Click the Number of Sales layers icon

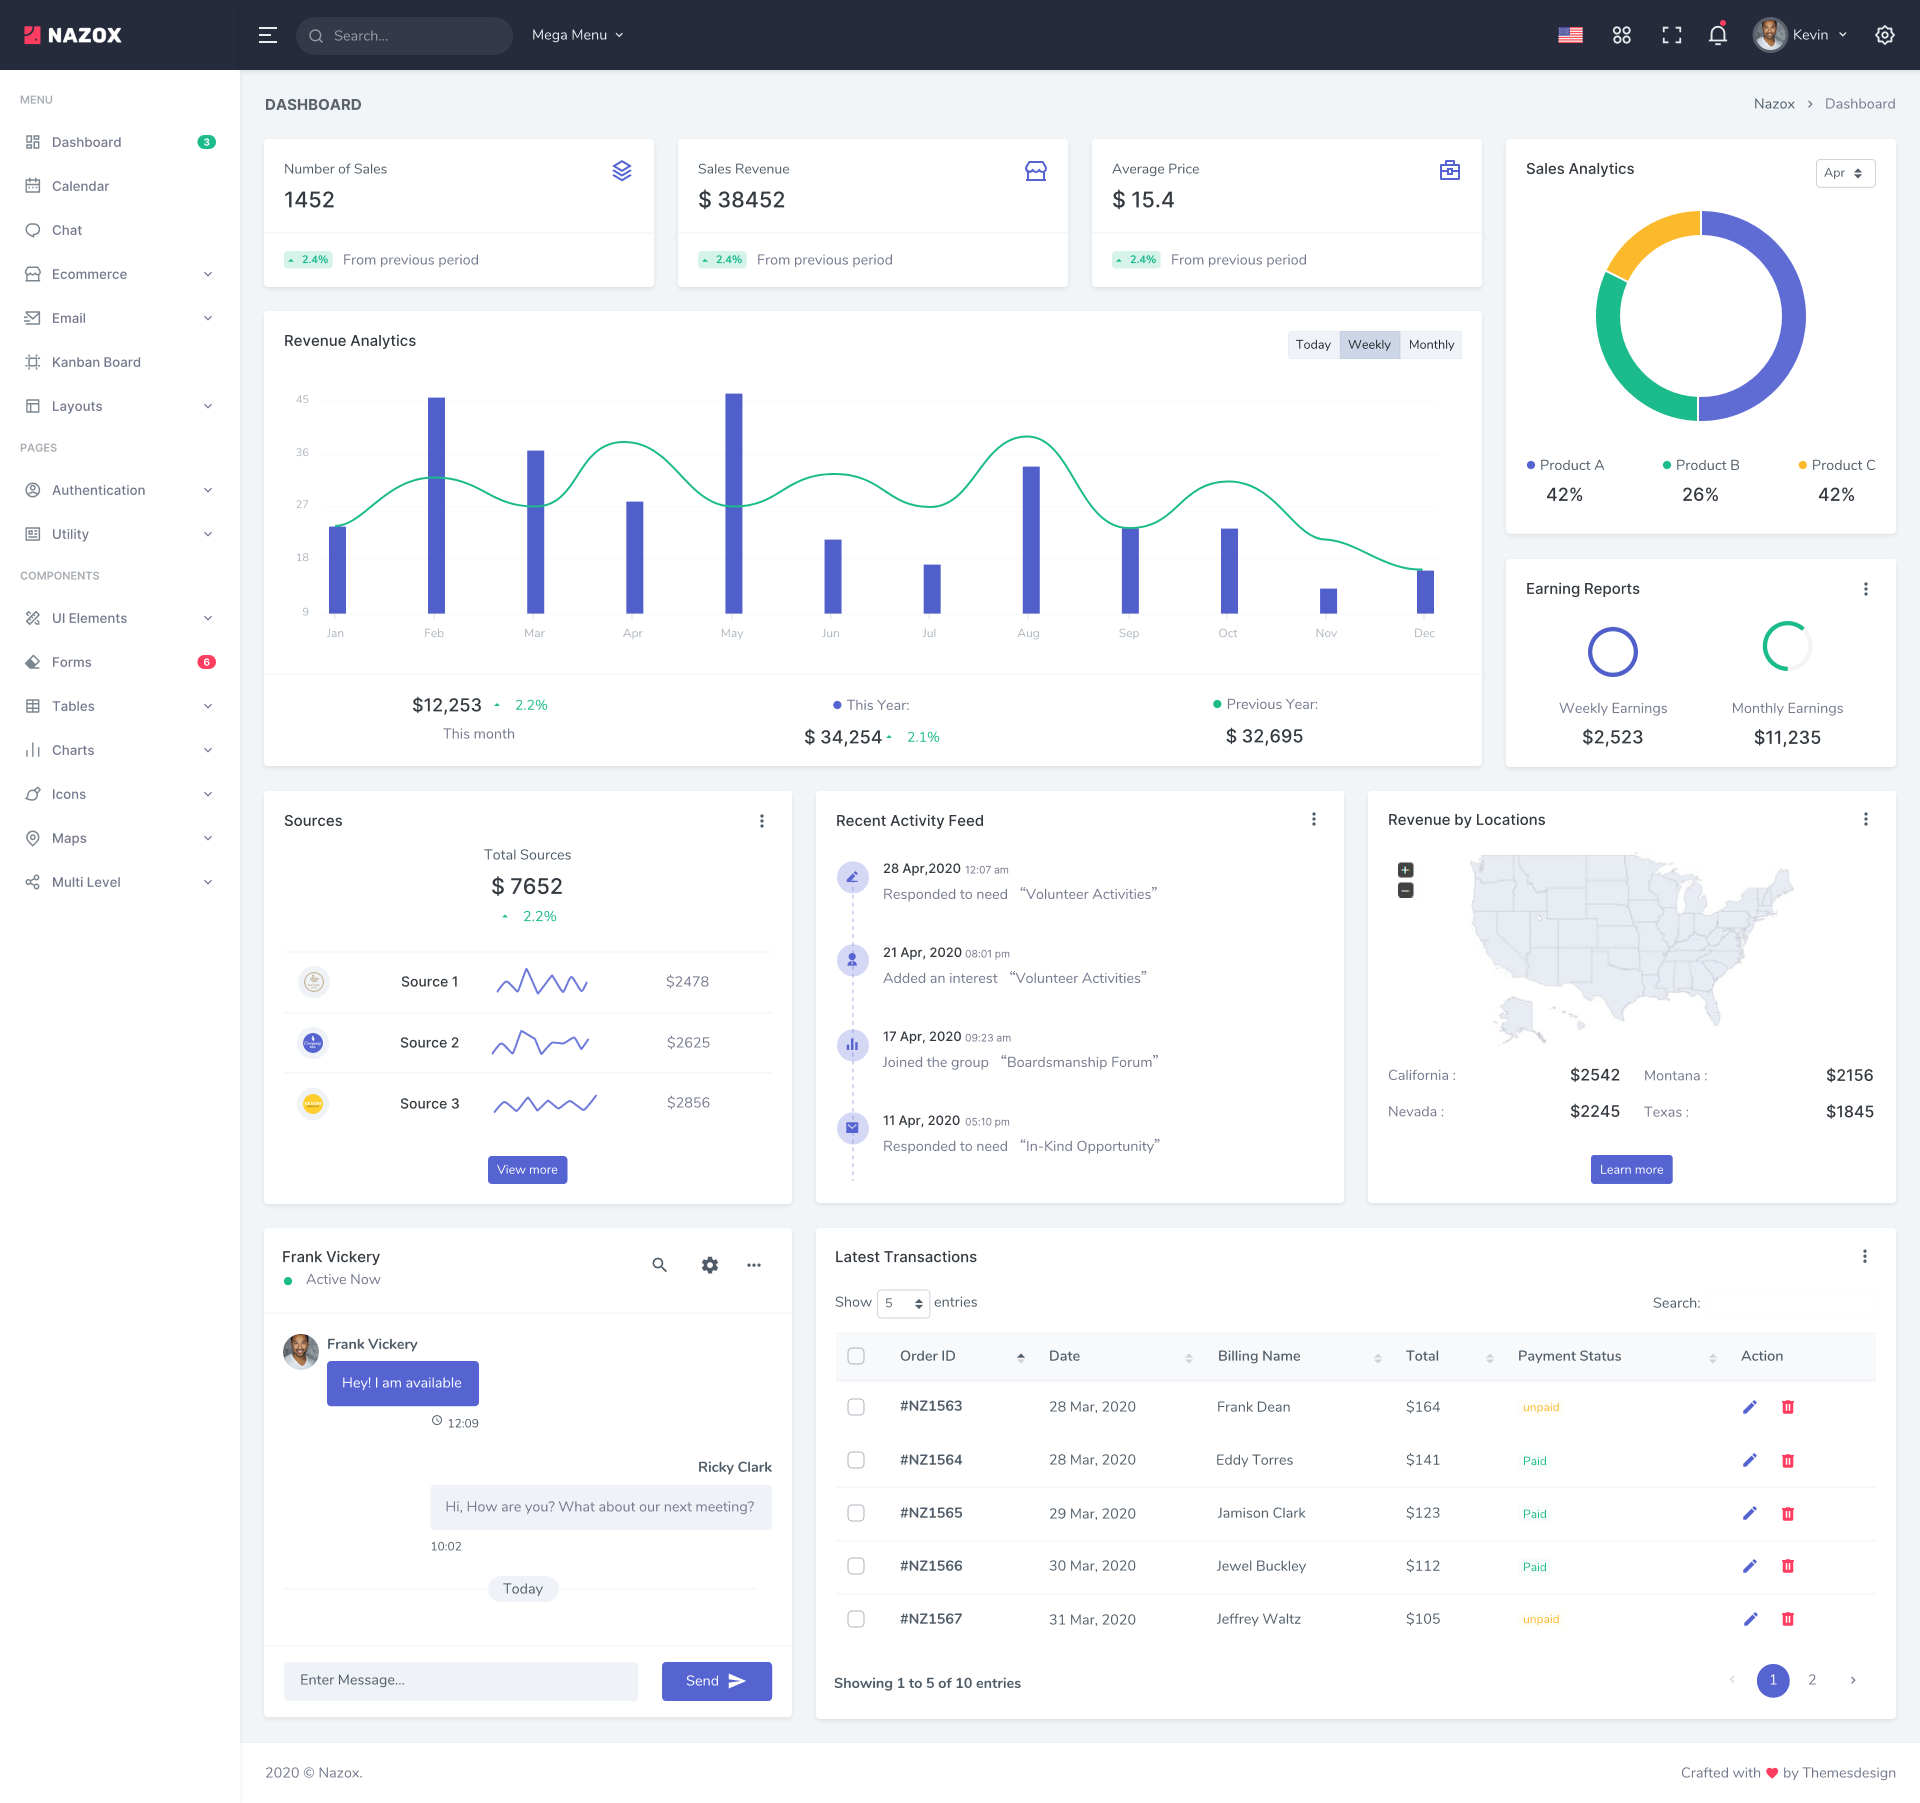pyautogui.click(x=622, y=171)
